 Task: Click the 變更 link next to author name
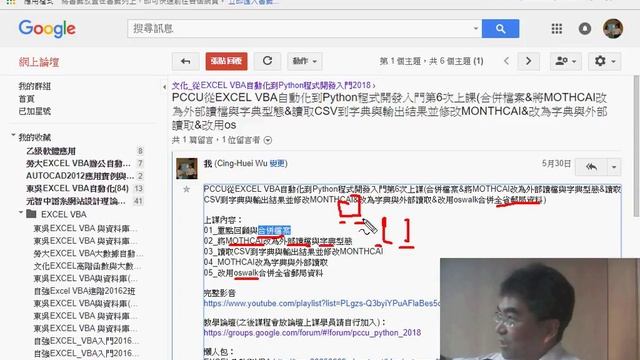(277, 163)
